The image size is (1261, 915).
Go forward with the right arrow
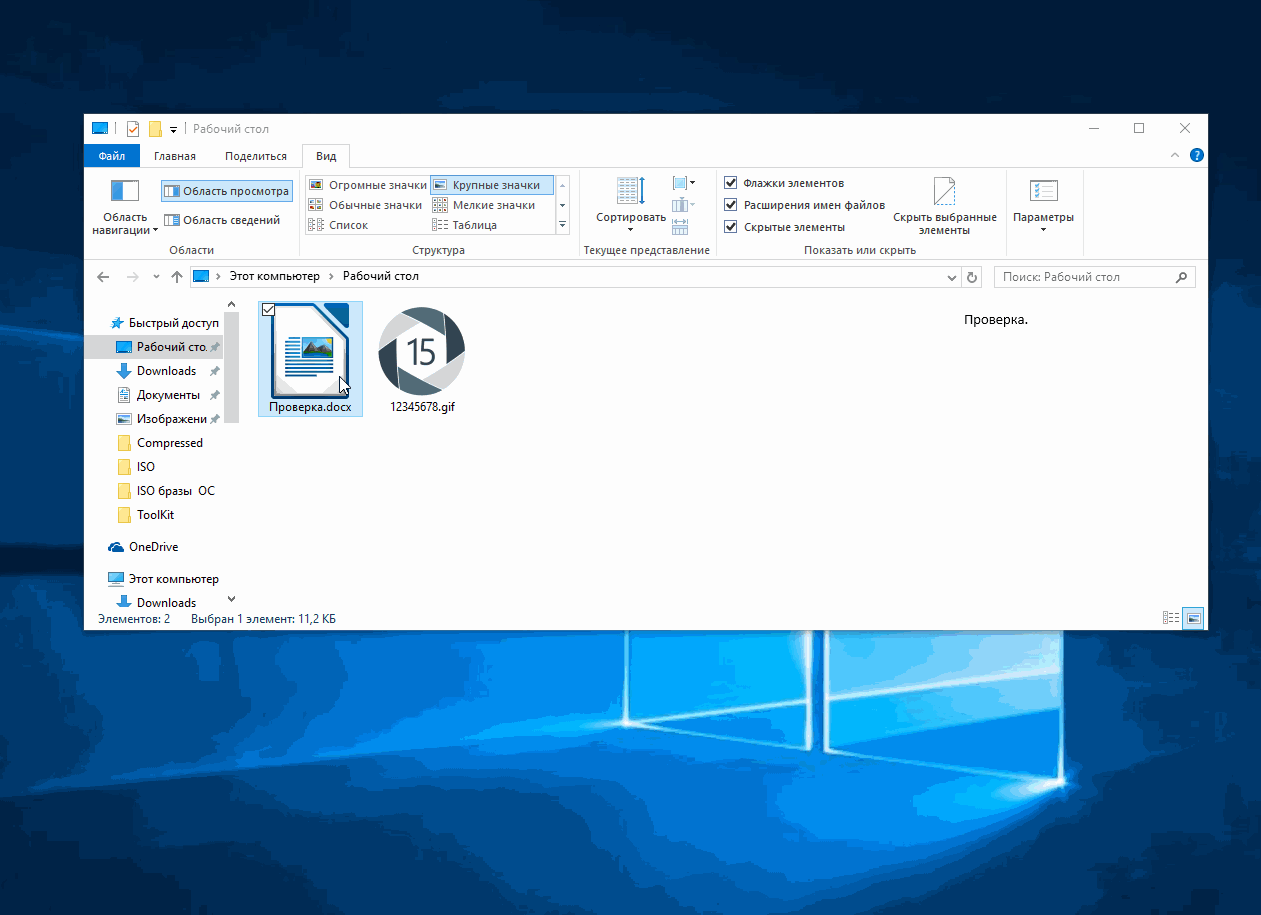point(132,277)
